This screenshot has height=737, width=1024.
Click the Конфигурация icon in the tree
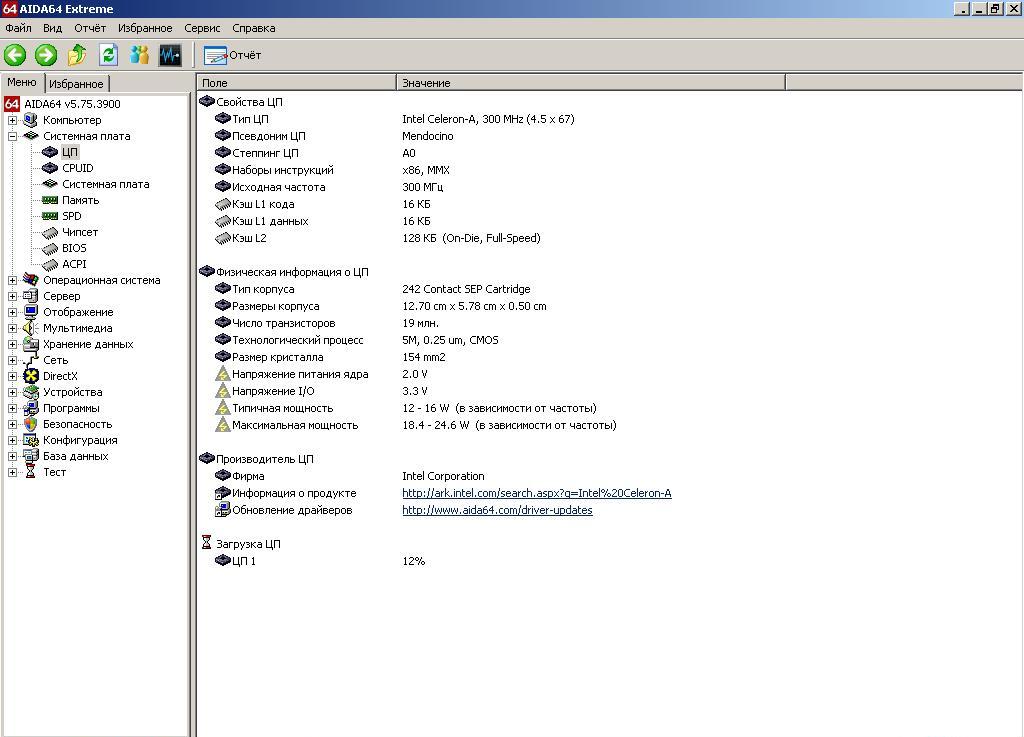point(31,440)
